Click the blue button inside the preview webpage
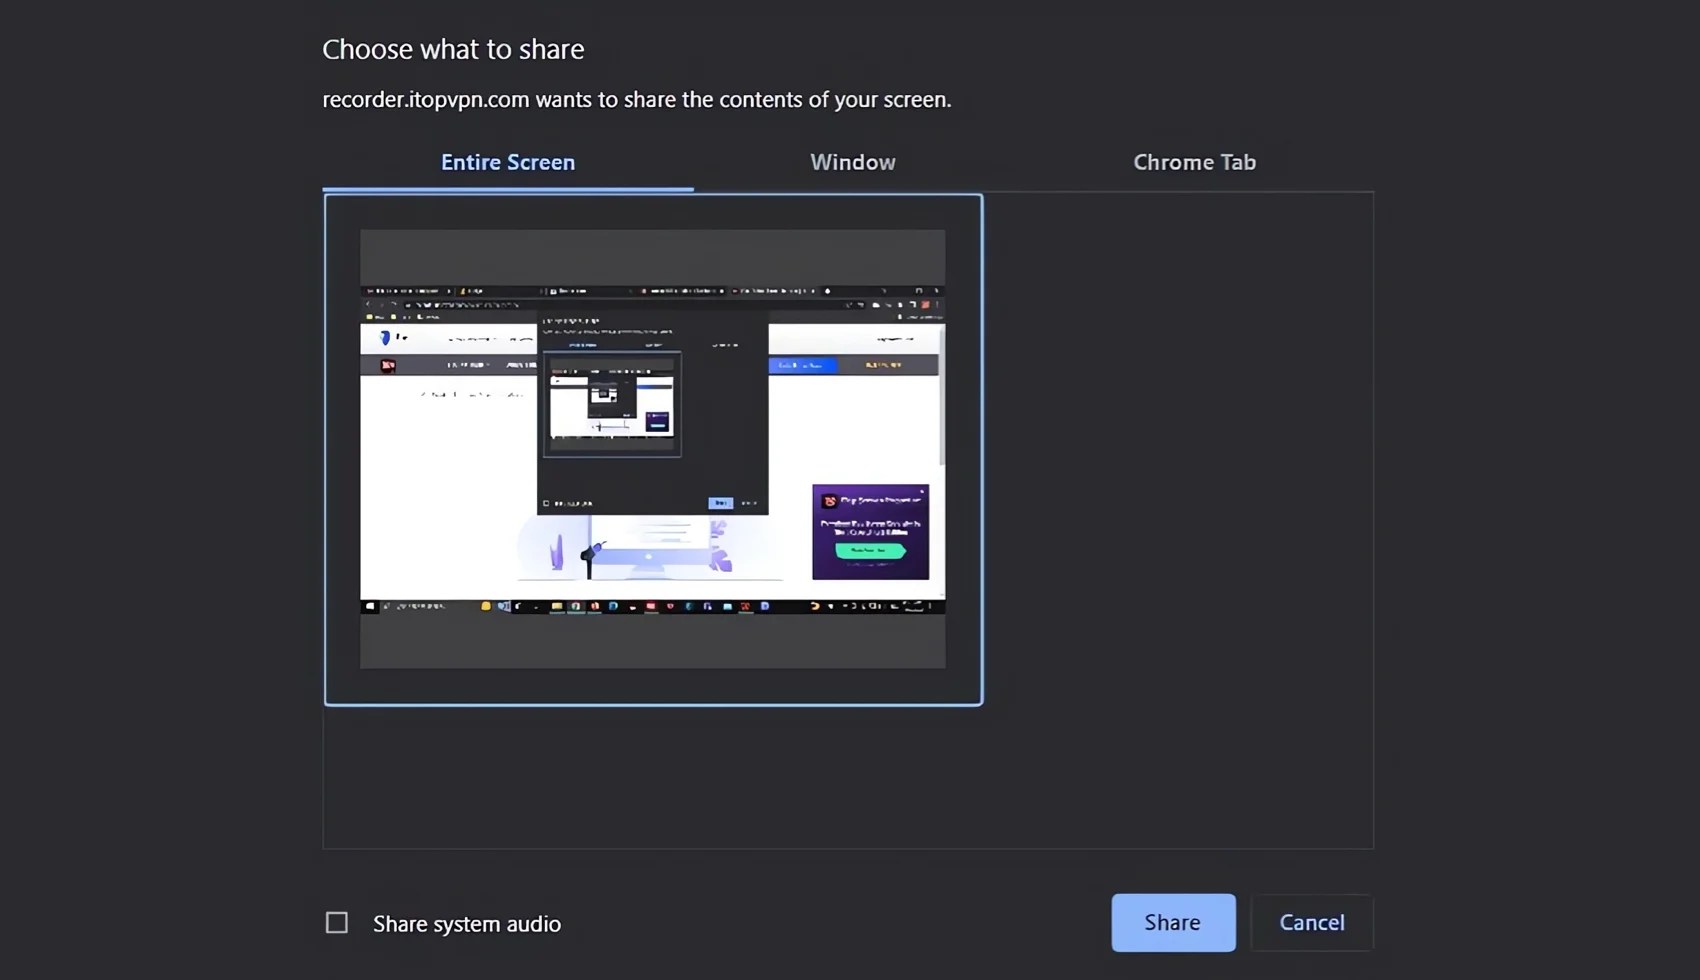This screenshot has height=980, width=1700. tap(803, 365)
